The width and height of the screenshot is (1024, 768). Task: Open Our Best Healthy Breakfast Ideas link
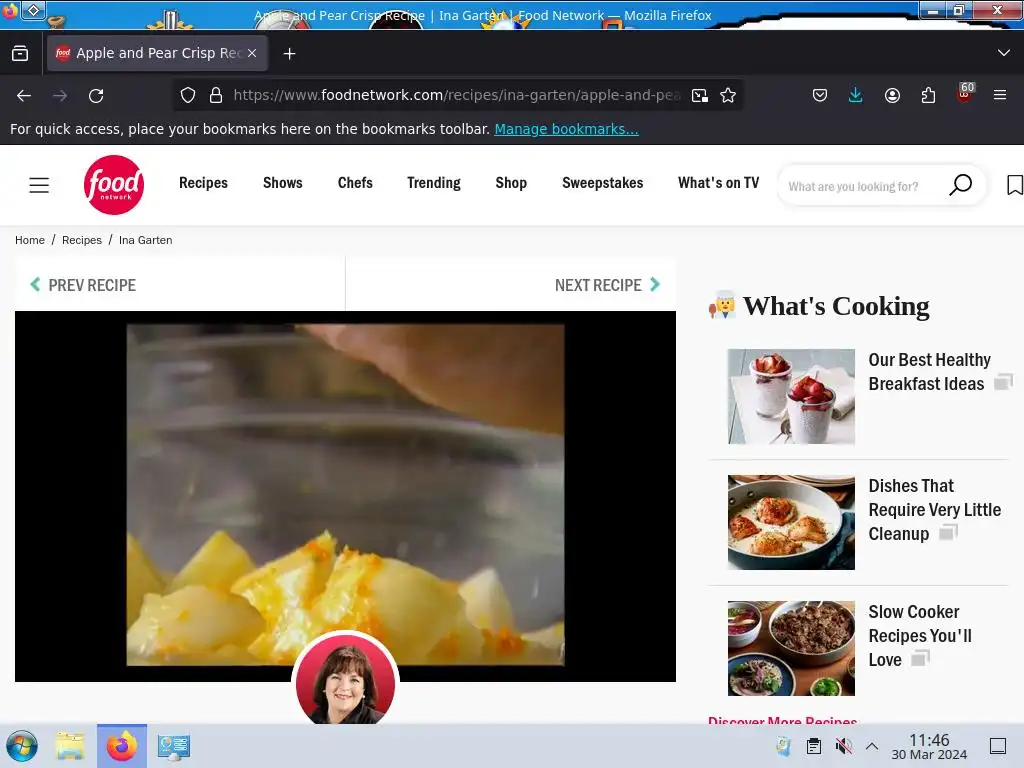[x=929, y=372]
